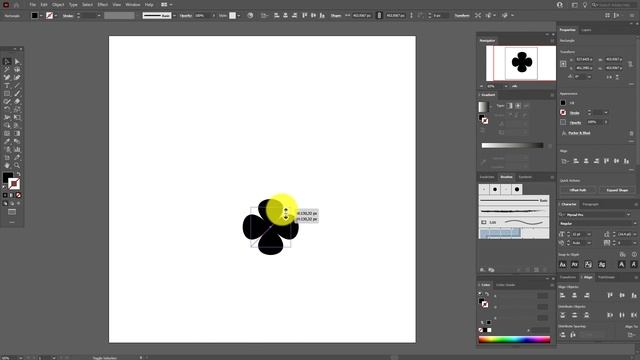Open stroke weight dropdown in Properties panel
The image size is (640, 360).
(x=606, y=113)
